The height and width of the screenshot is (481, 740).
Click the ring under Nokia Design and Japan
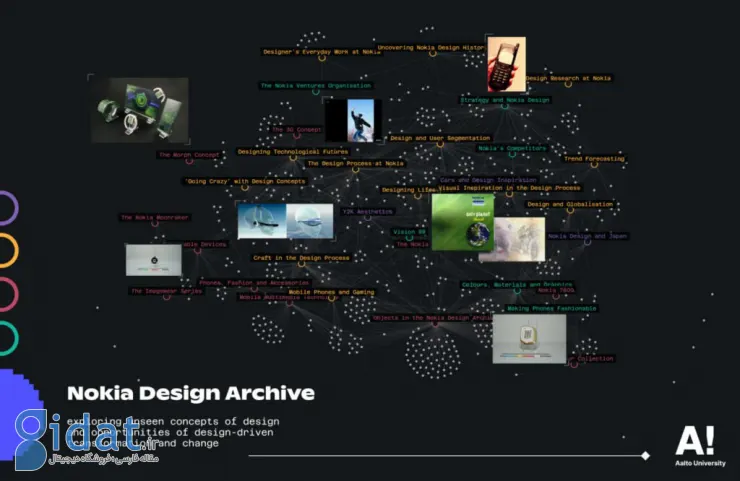coord(587,242)
